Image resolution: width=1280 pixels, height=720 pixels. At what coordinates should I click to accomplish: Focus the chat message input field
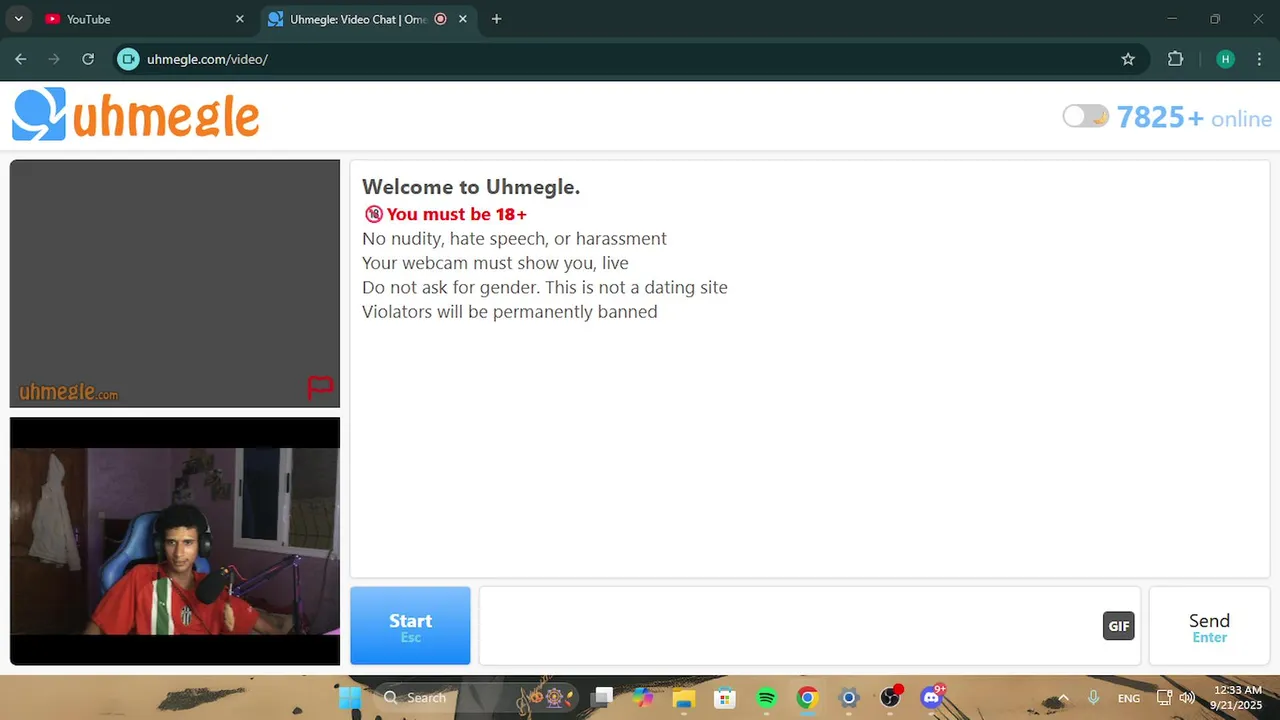tap(790, 626)
